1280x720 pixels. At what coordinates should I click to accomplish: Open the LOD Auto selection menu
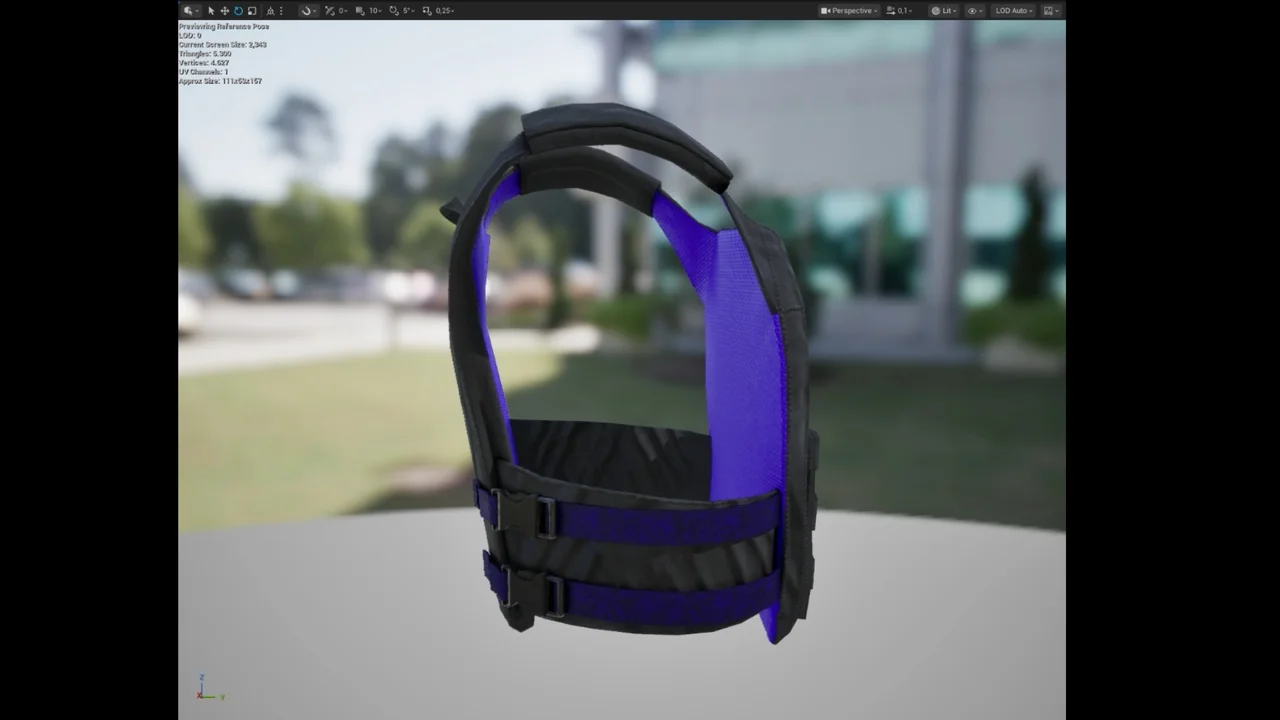pyautogui.click(x=1013, y=11)
